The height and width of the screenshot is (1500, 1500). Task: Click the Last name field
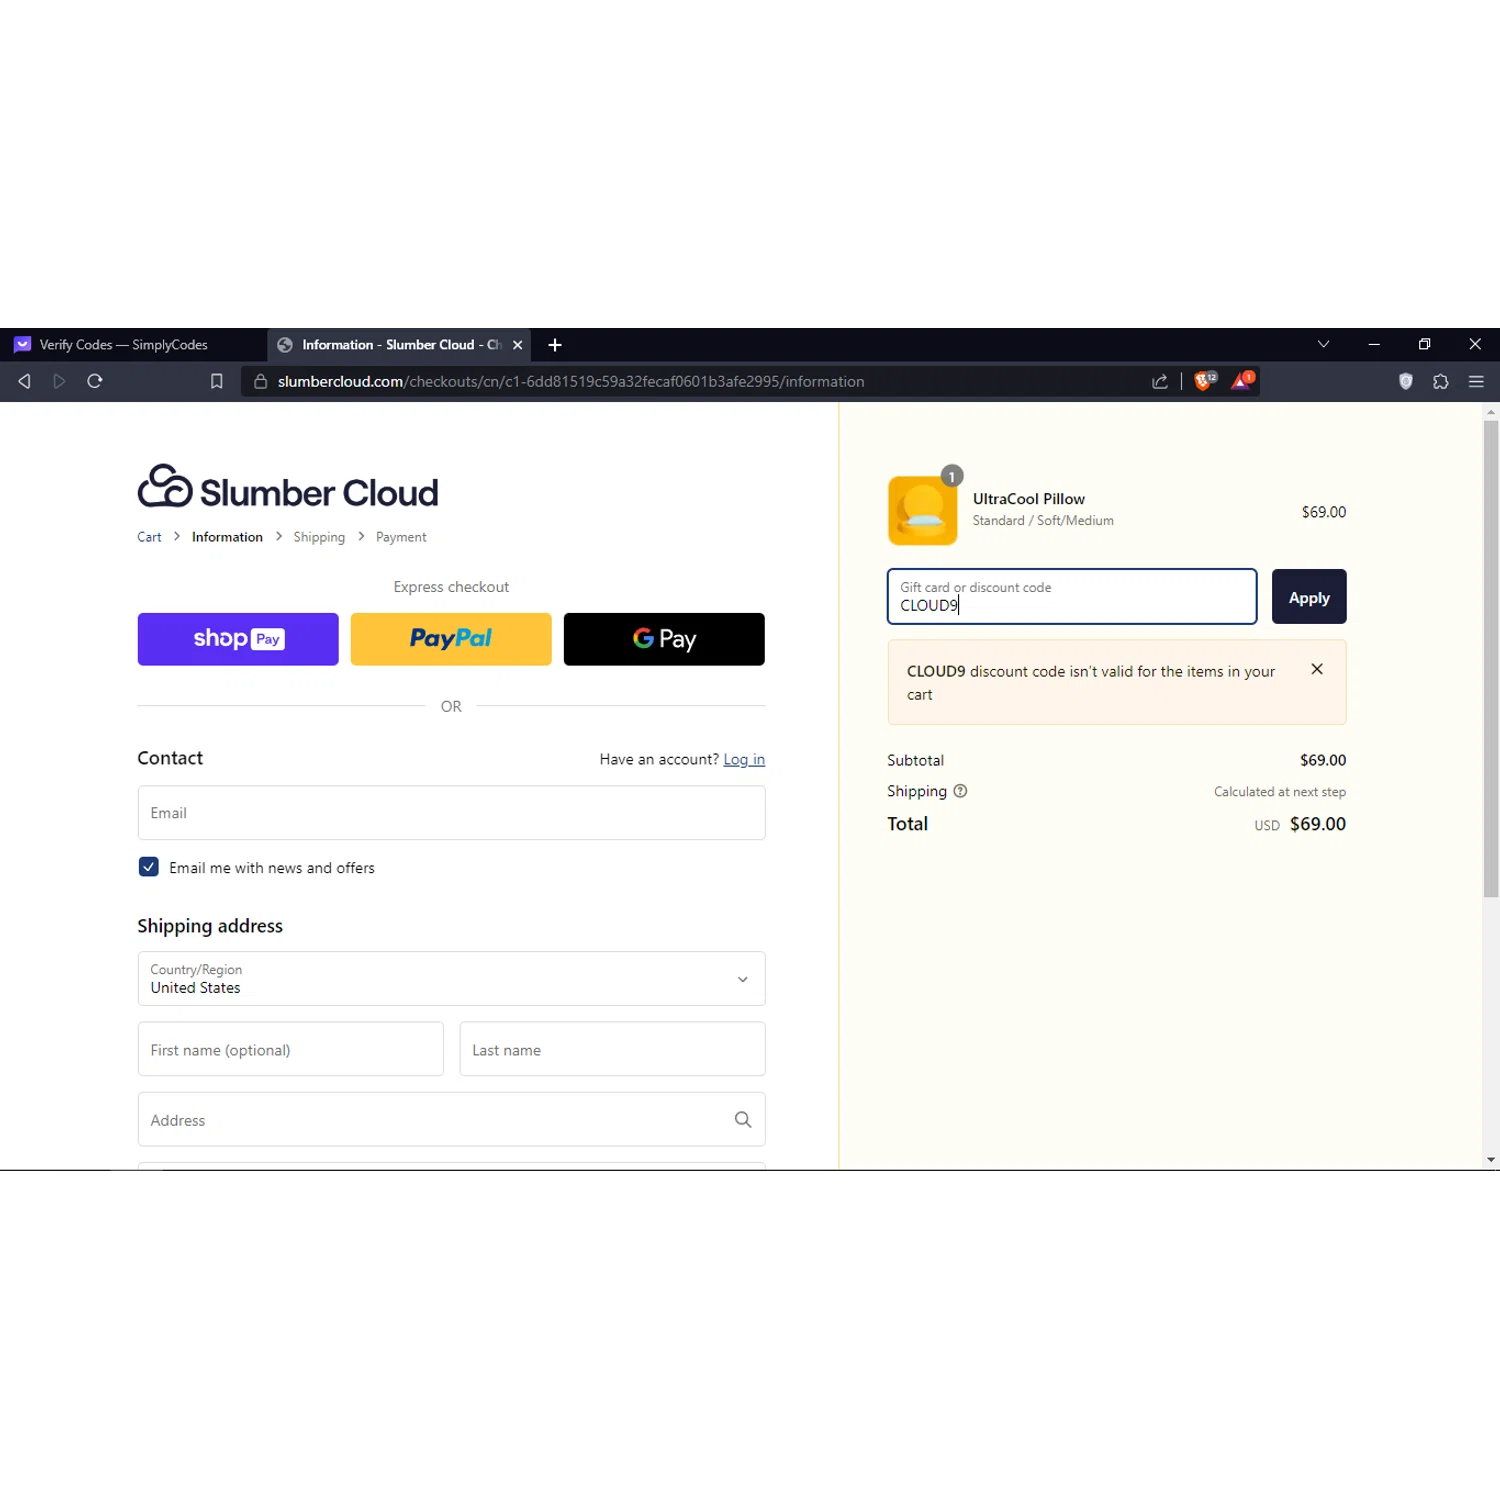612,1049
